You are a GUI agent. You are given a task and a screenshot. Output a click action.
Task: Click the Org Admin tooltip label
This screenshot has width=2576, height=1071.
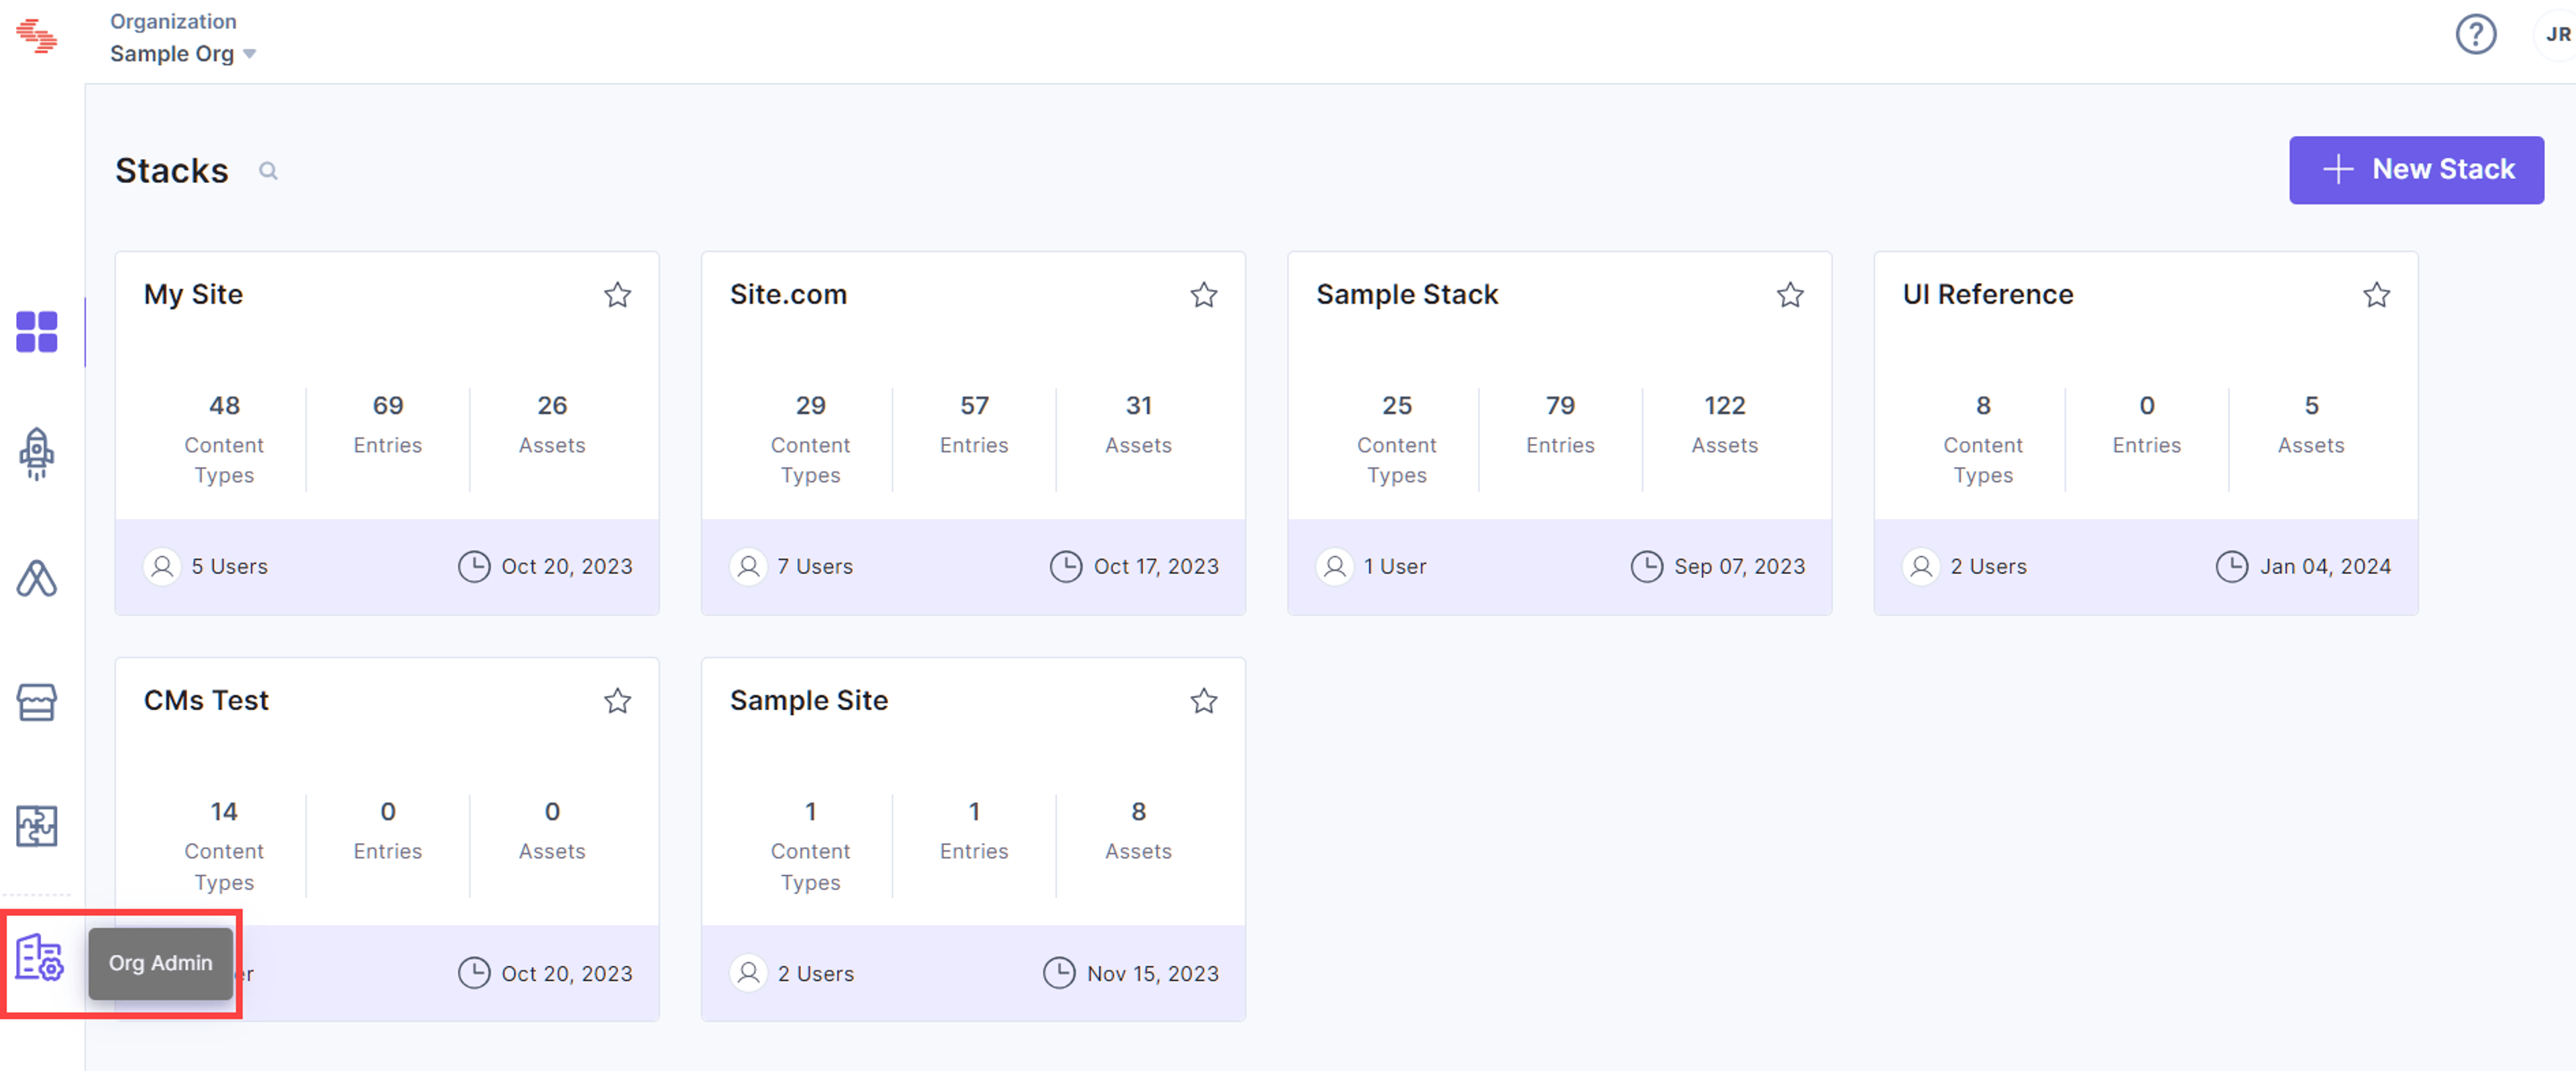(x=161, y=963)
